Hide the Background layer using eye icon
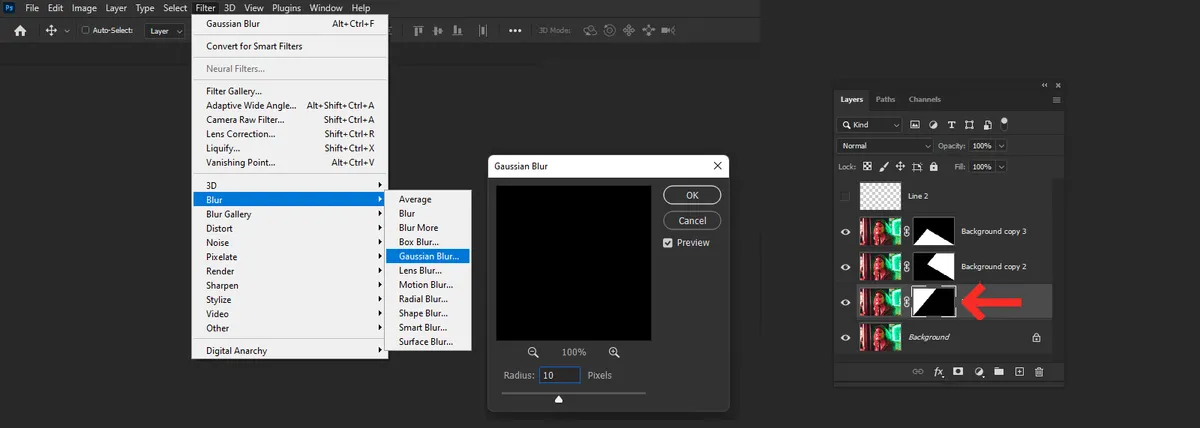This screenshot has height=428, width=1200. (846, 337)
